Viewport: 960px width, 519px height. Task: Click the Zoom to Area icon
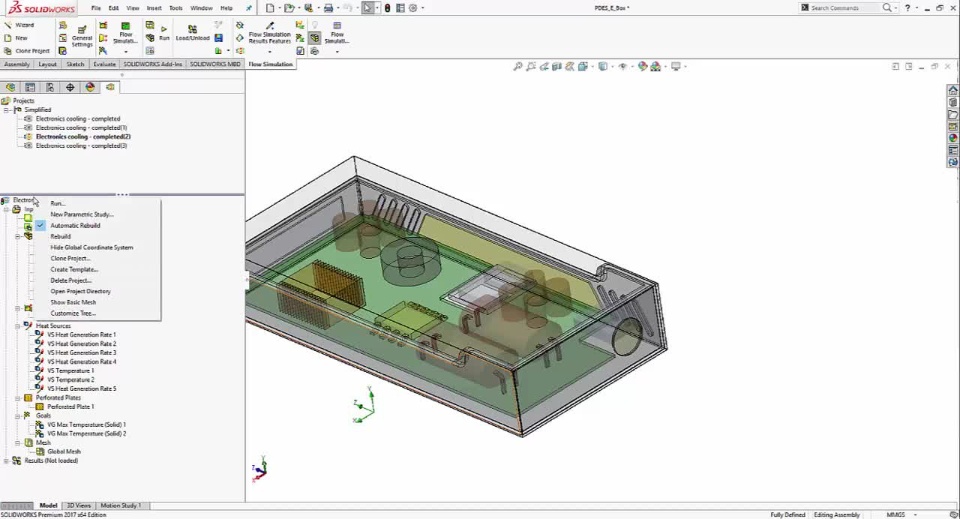click(x=531, y=66)
